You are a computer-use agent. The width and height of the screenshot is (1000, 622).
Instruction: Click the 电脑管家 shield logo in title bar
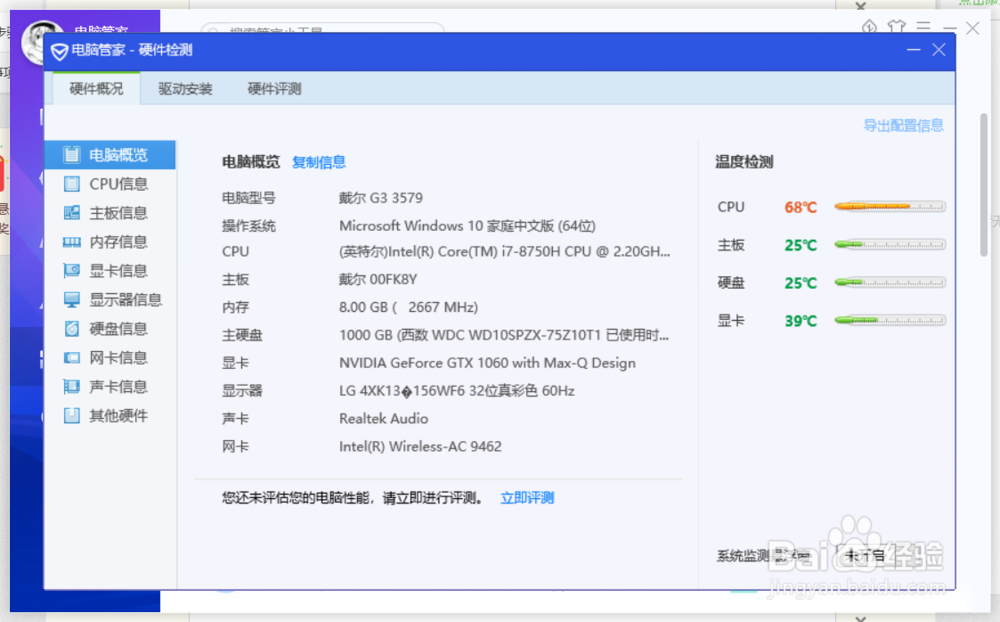(59, 51)
